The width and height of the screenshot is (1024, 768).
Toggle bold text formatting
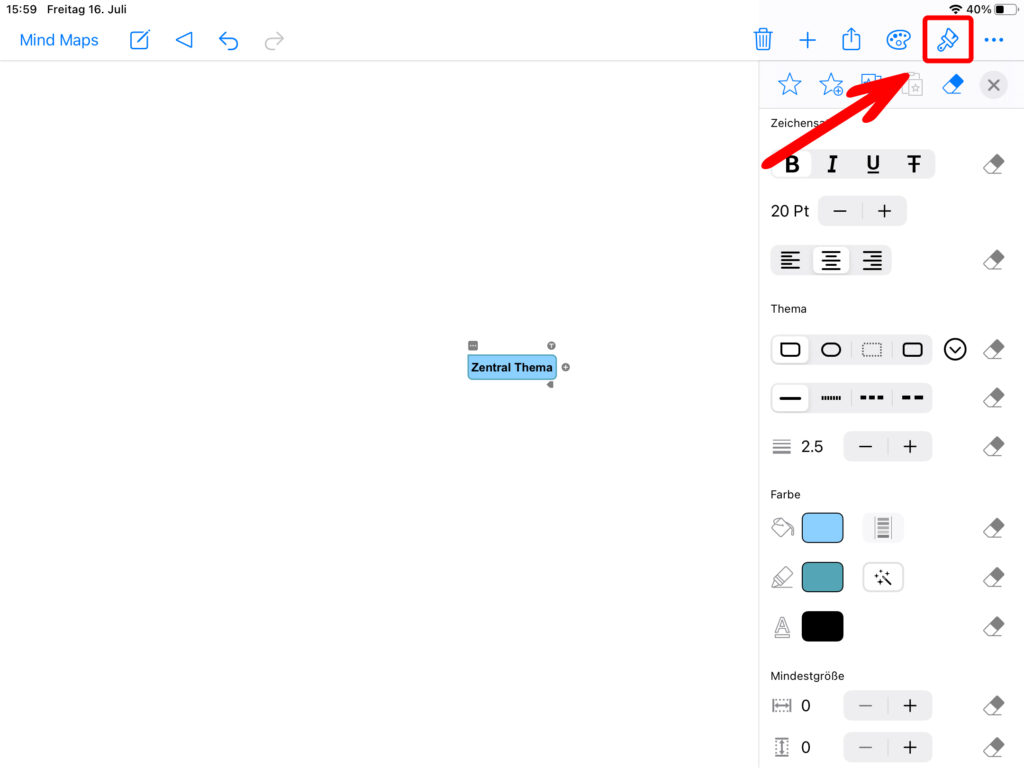(x=792, y=165)
